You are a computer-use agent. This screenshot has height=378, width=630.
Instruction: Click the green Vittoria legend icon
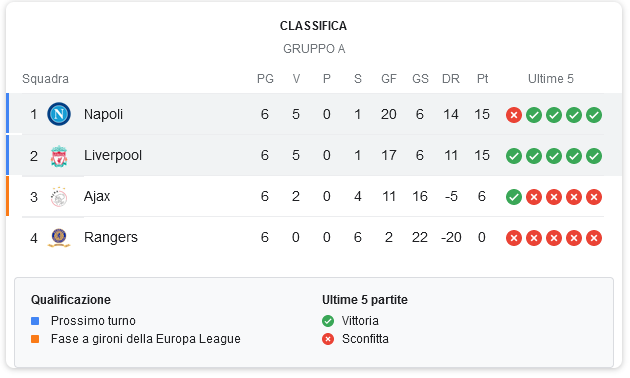(x=328, y=321)
